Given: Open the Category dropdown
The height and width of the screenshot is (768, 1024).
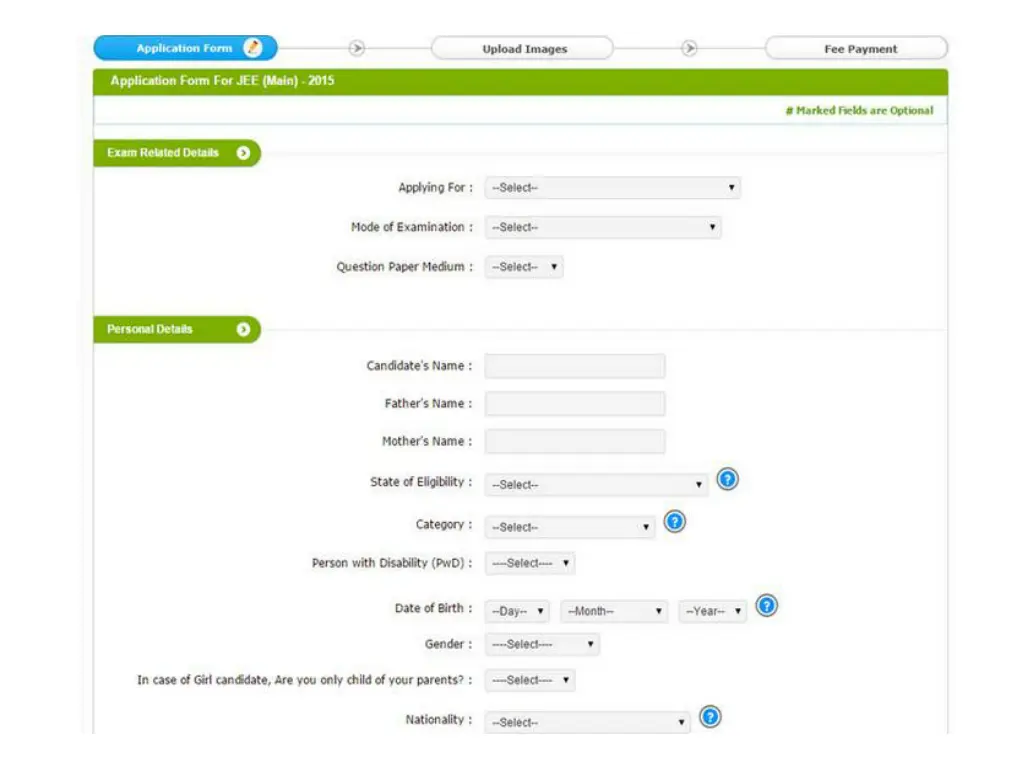Looking at the screenshot, I should pyautogui.click(x=569, y=527).
